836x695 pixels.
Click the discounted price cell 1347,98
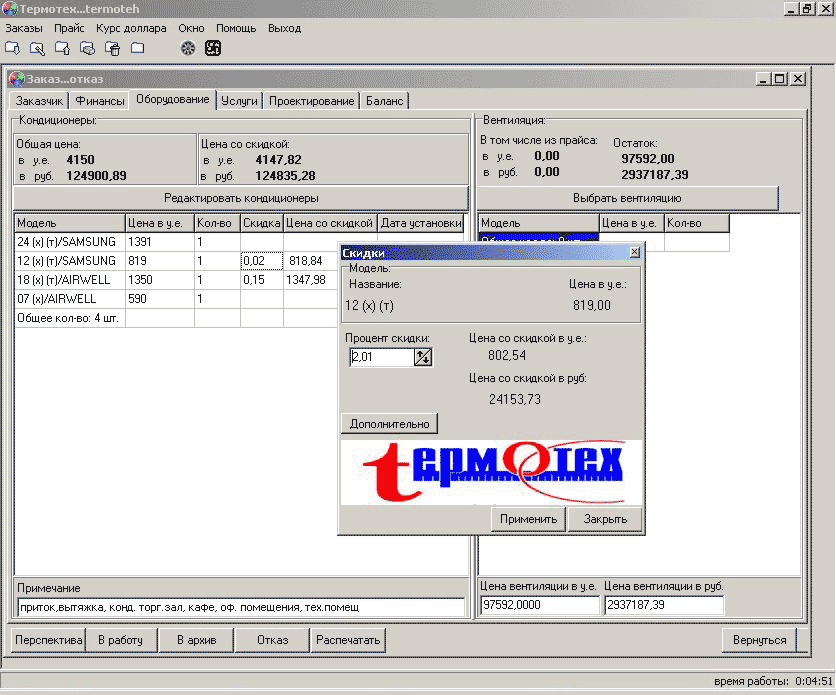[311, 280]
